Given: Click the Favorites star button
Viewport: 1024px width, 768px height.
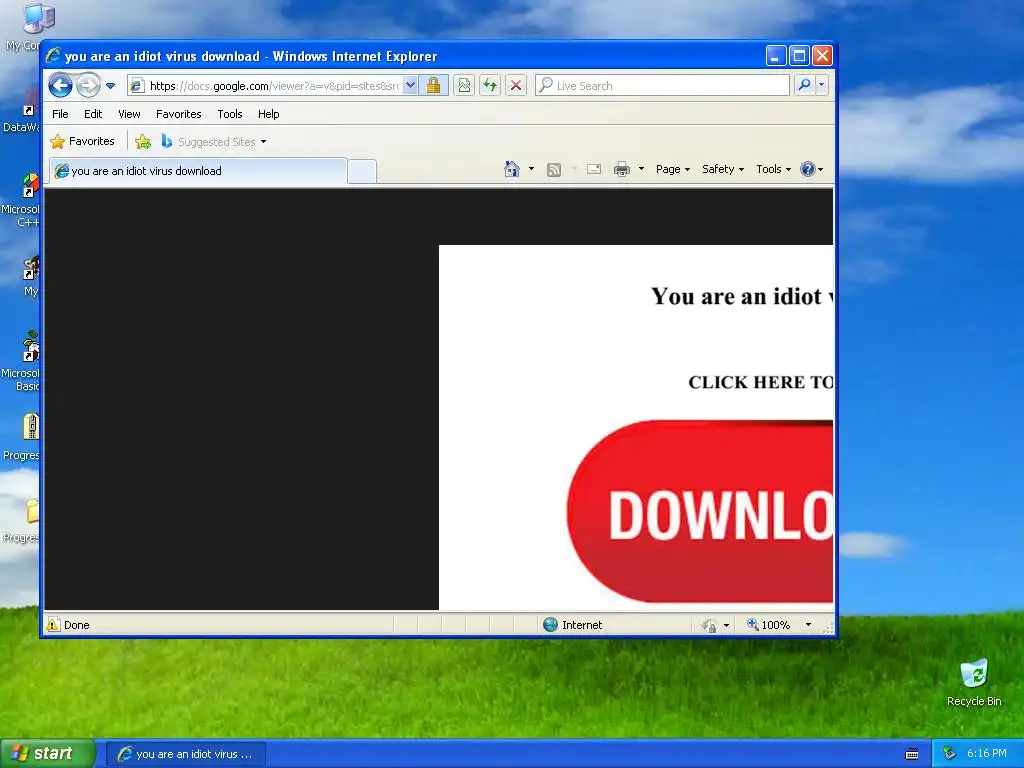Looking at the screenshot, I should tap(83, 141).
